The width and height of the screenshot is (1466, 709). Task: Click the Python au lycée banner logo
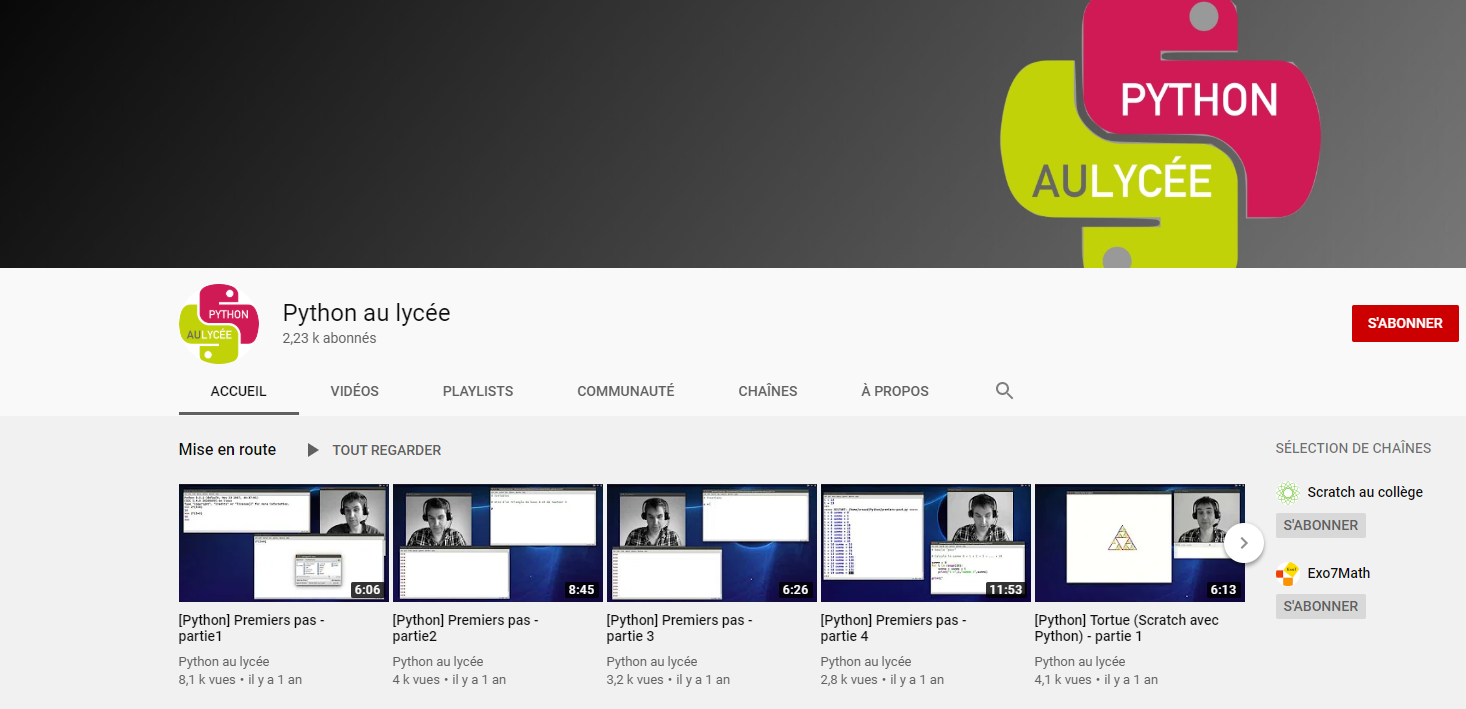[x=1160, y=134]
